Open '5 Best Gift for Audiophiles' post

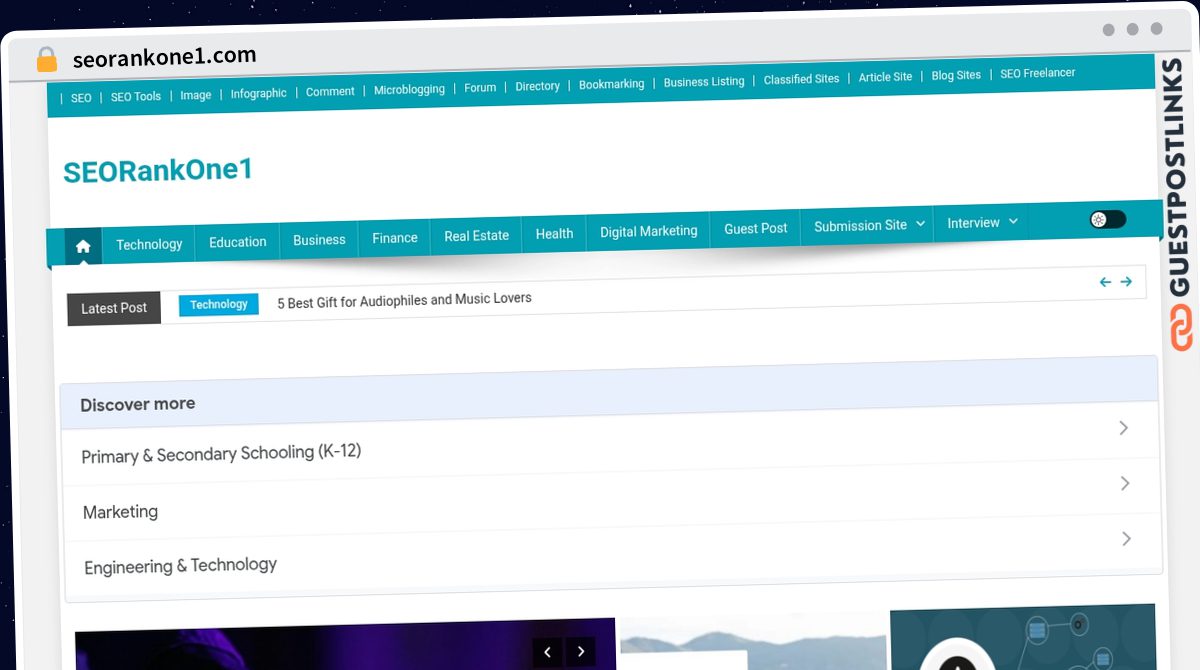click(404, 300)
